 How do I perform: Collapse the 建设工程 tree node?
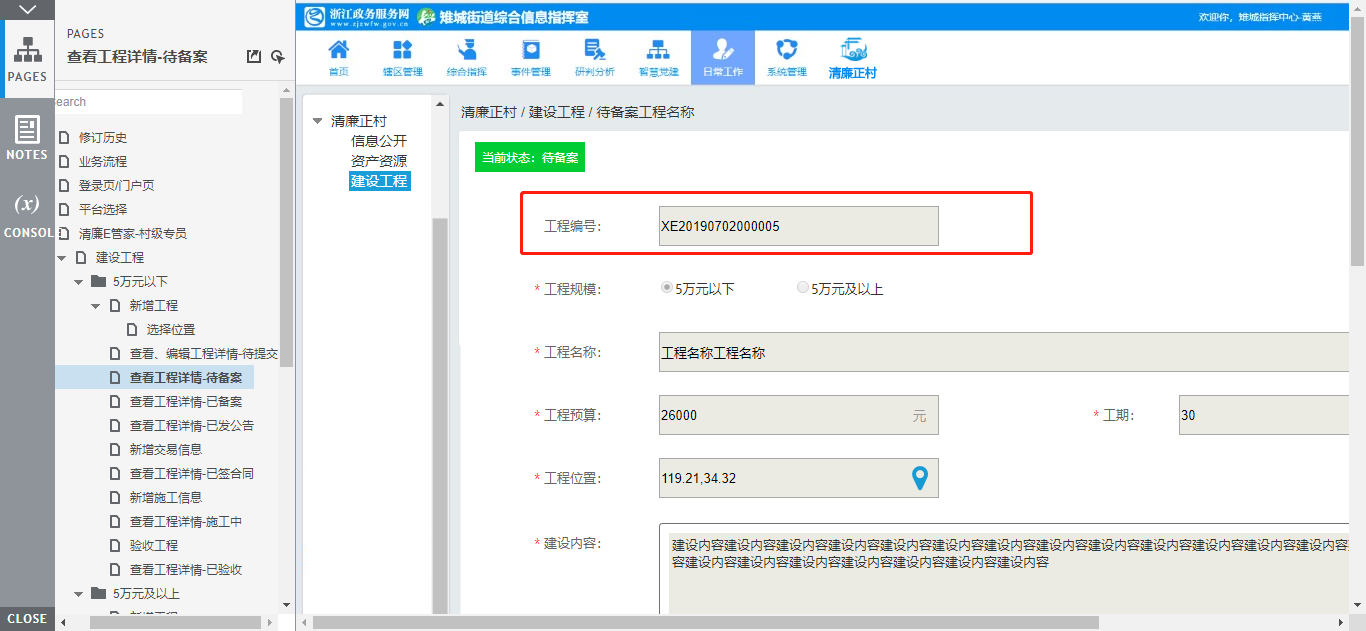[x=62, y=258]
